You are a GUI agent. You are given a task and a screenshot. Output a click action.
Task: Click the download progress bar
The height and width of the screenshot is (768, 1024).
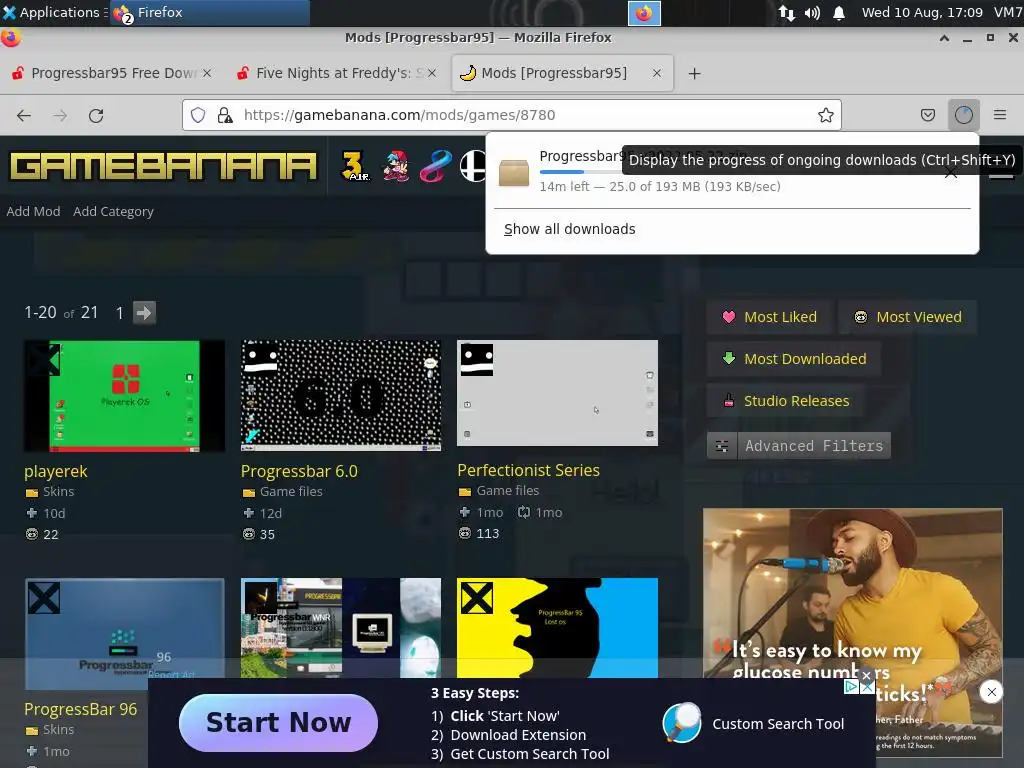pyautogui.click(x=580, y=172)
